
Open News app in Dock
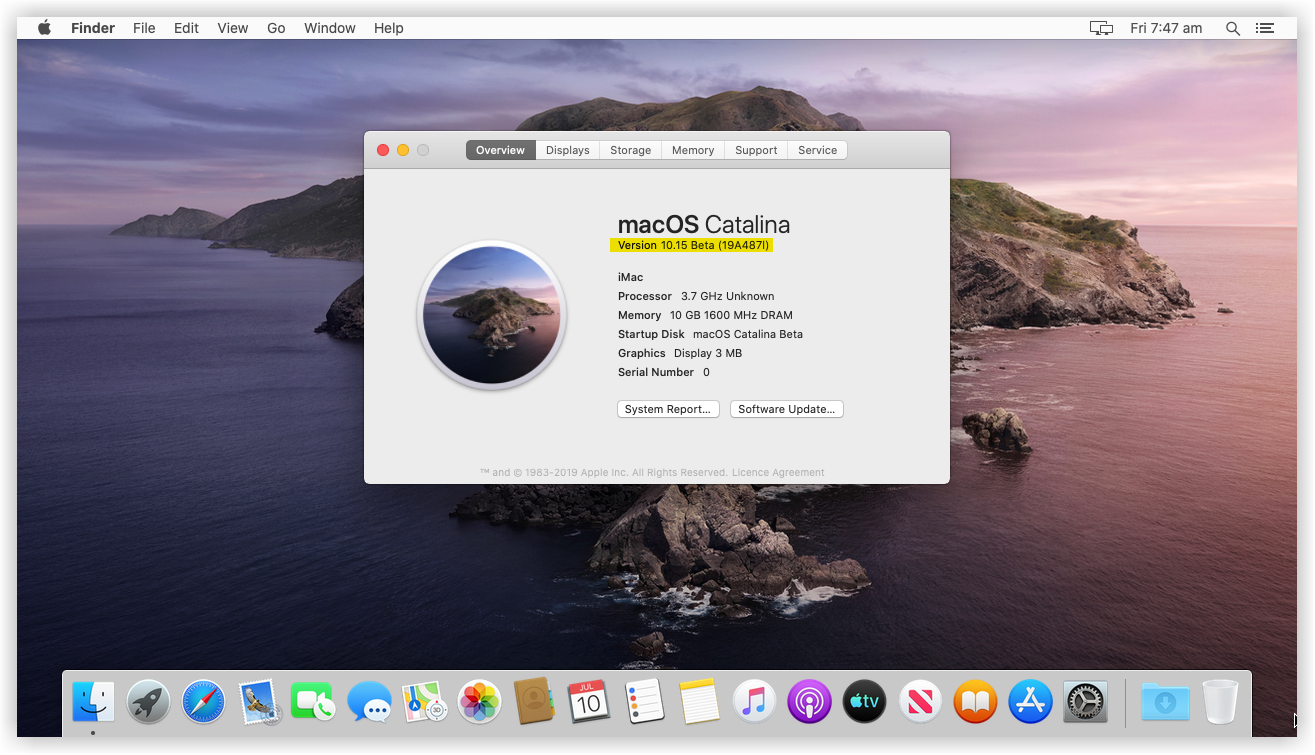coord(920,701)
